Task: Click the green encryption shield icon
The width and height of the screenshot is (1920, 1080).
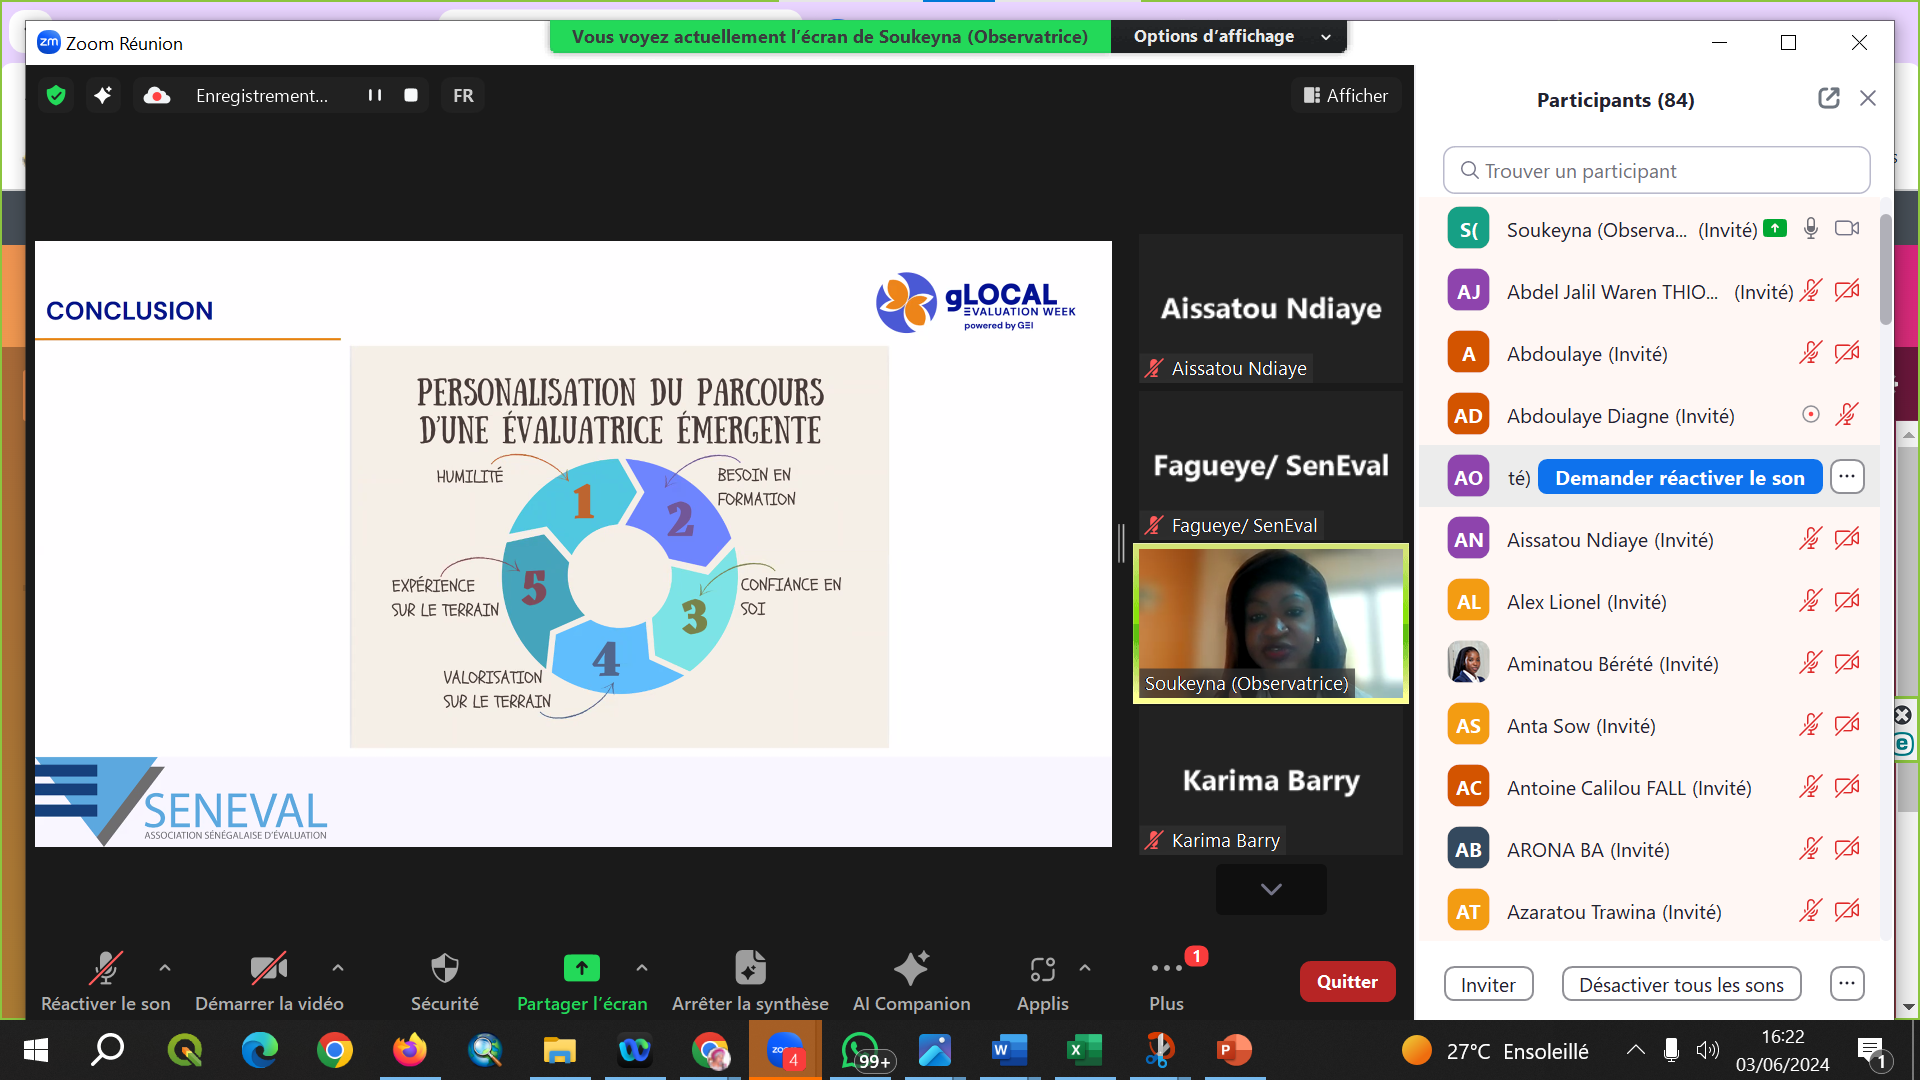Action: (56, 95)
